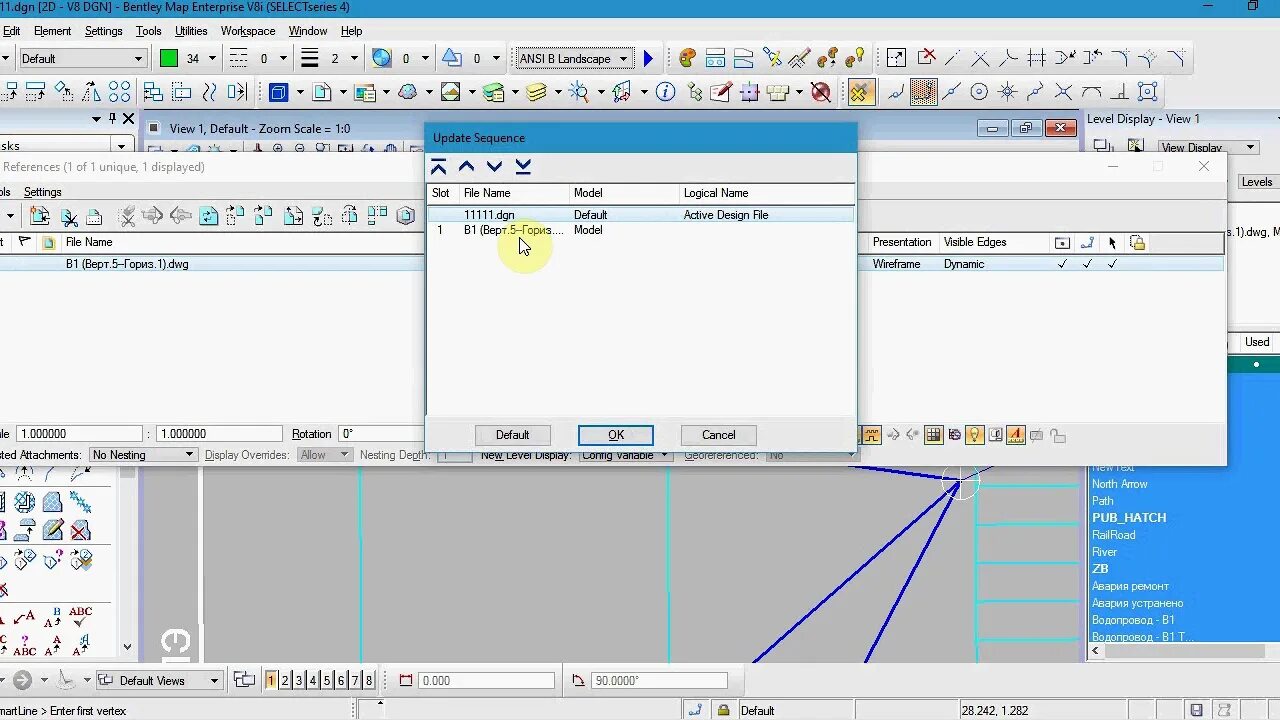Open the Utilities menu
This screenshot has height=720, width=1280.
click(x=191, y=31)
